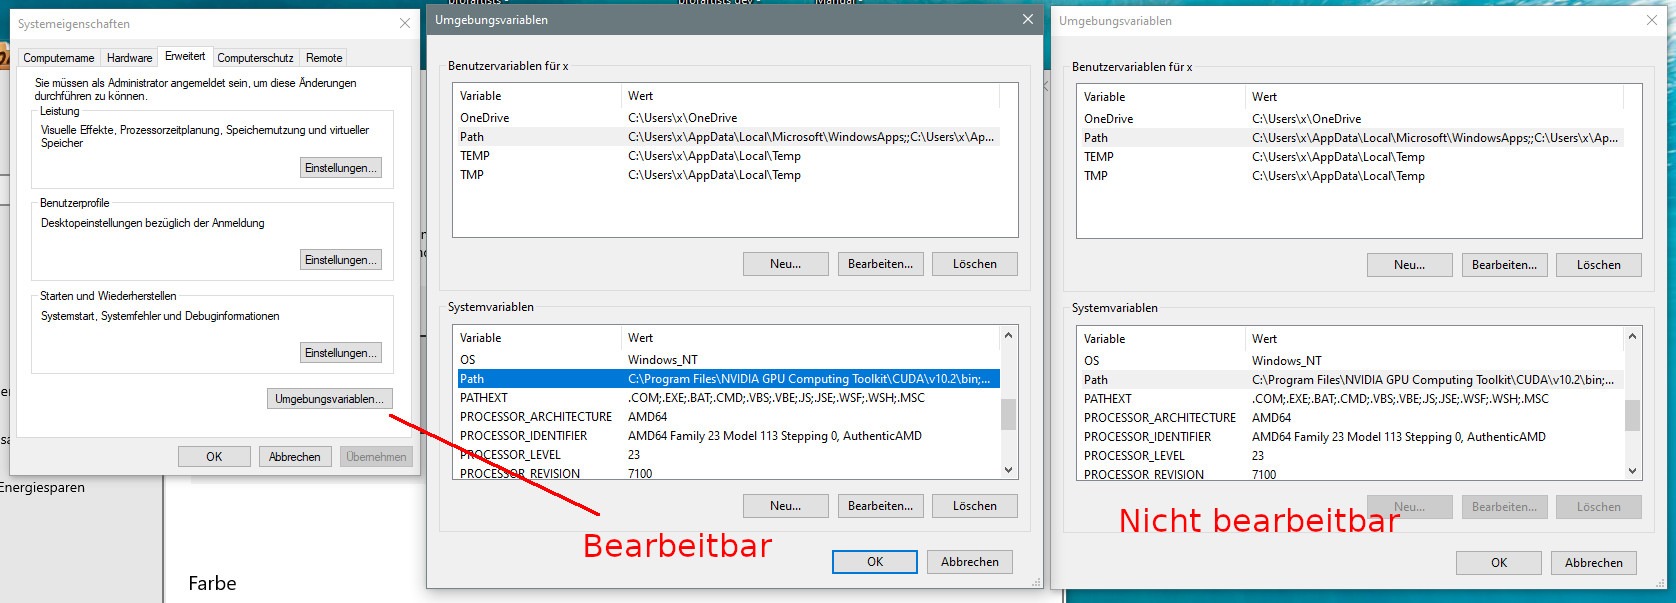This screenshot has width=1676, height=603.
Task: Click greyed-out Neu... button under Systemvariablen
Action: tap(1409, 507)
